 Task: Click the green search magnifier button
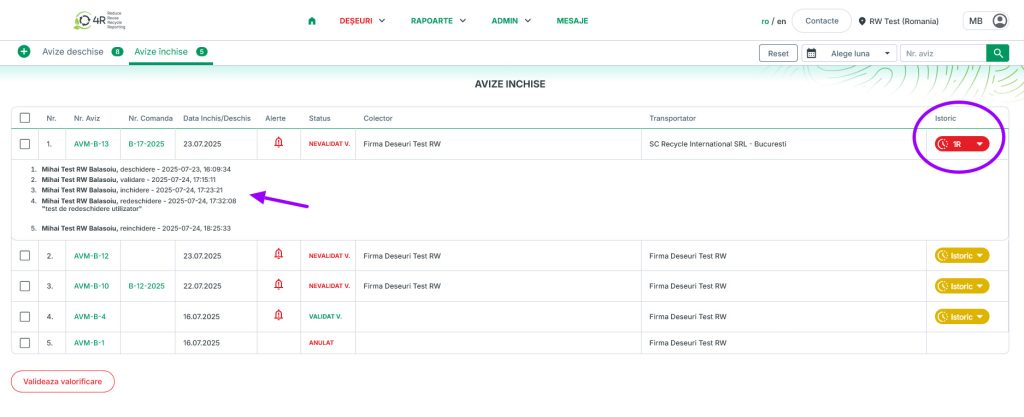point(997,53)
